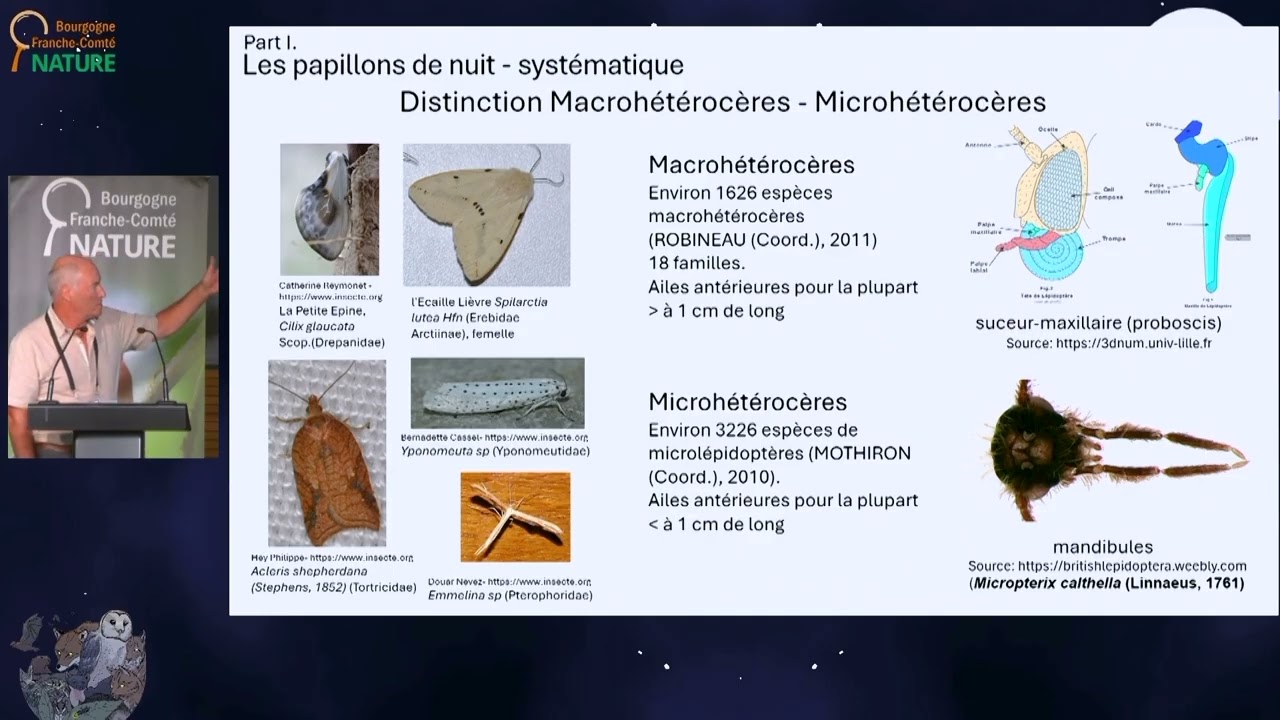Image resolution: width=1280 pixels, height=720 pixels.
Task: Visit the britishlepidoptera.weebly.com source link
Action: point(1130,566)
